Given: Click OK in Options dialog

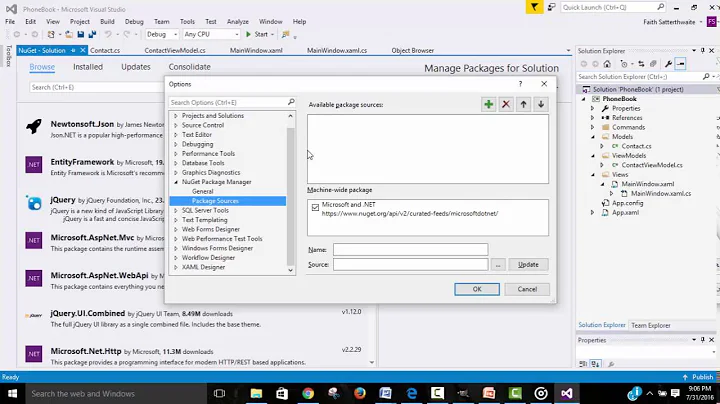Looking at the screenshot, I should 477,289.
